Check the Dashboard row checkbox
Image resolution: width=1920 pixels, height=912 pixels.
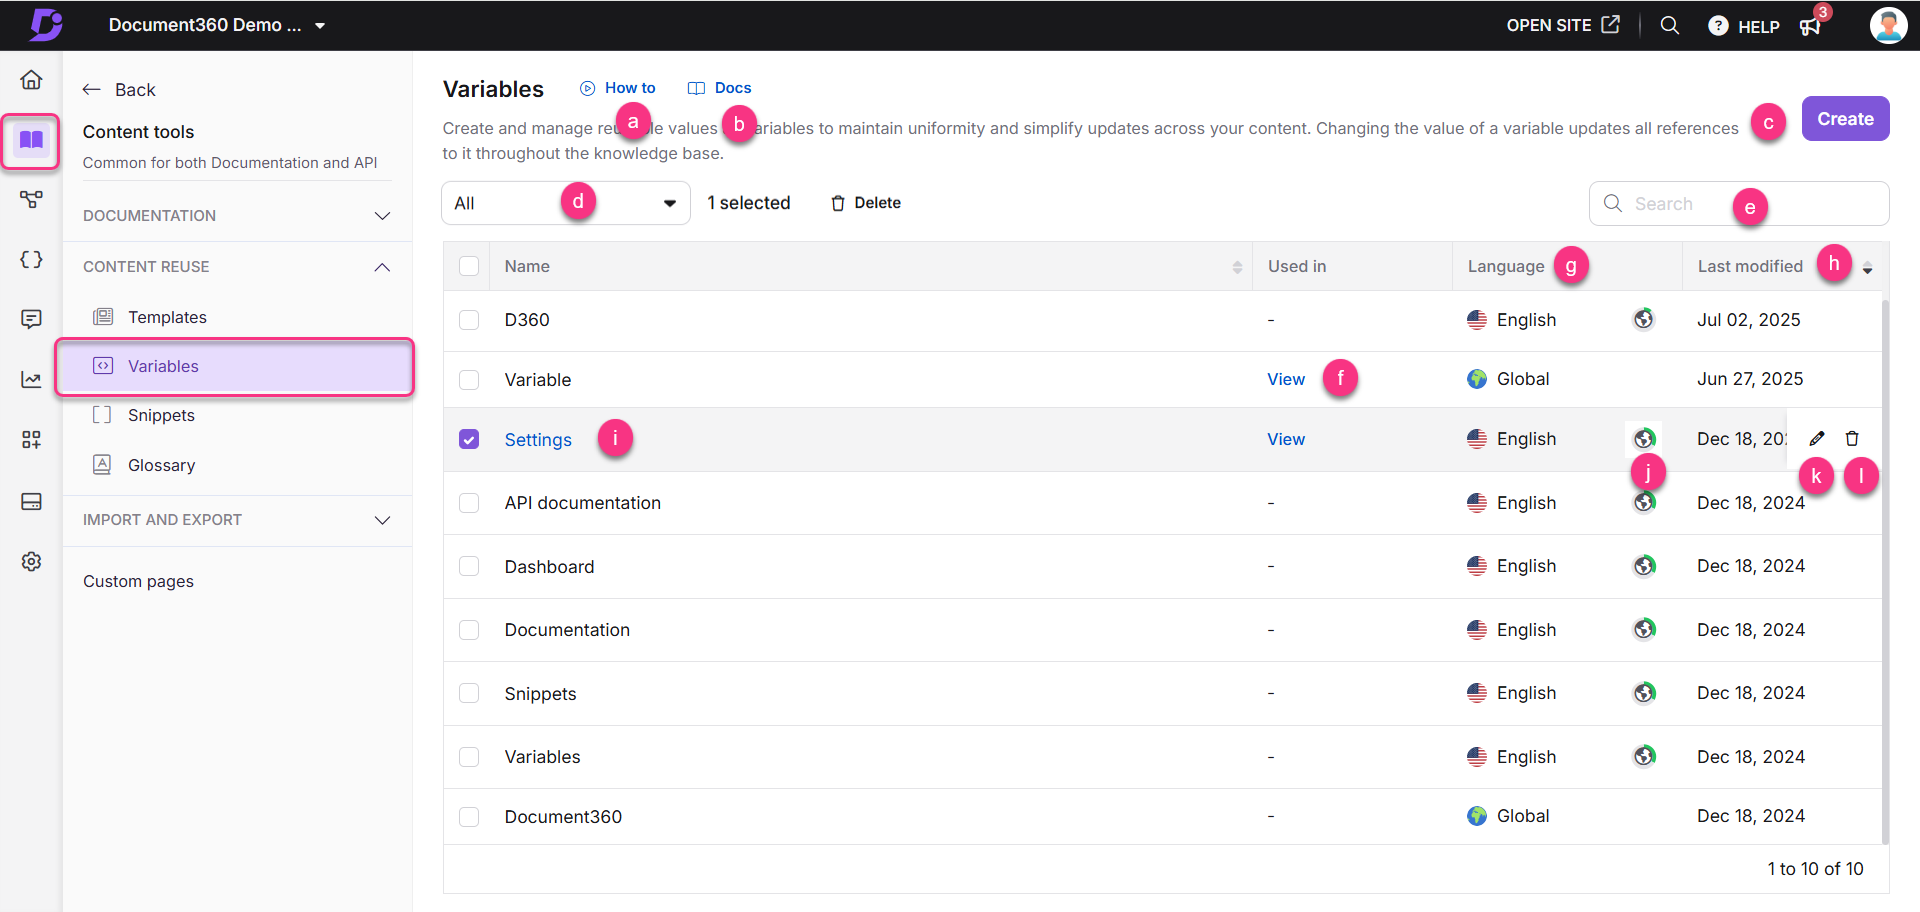[469, 566]
